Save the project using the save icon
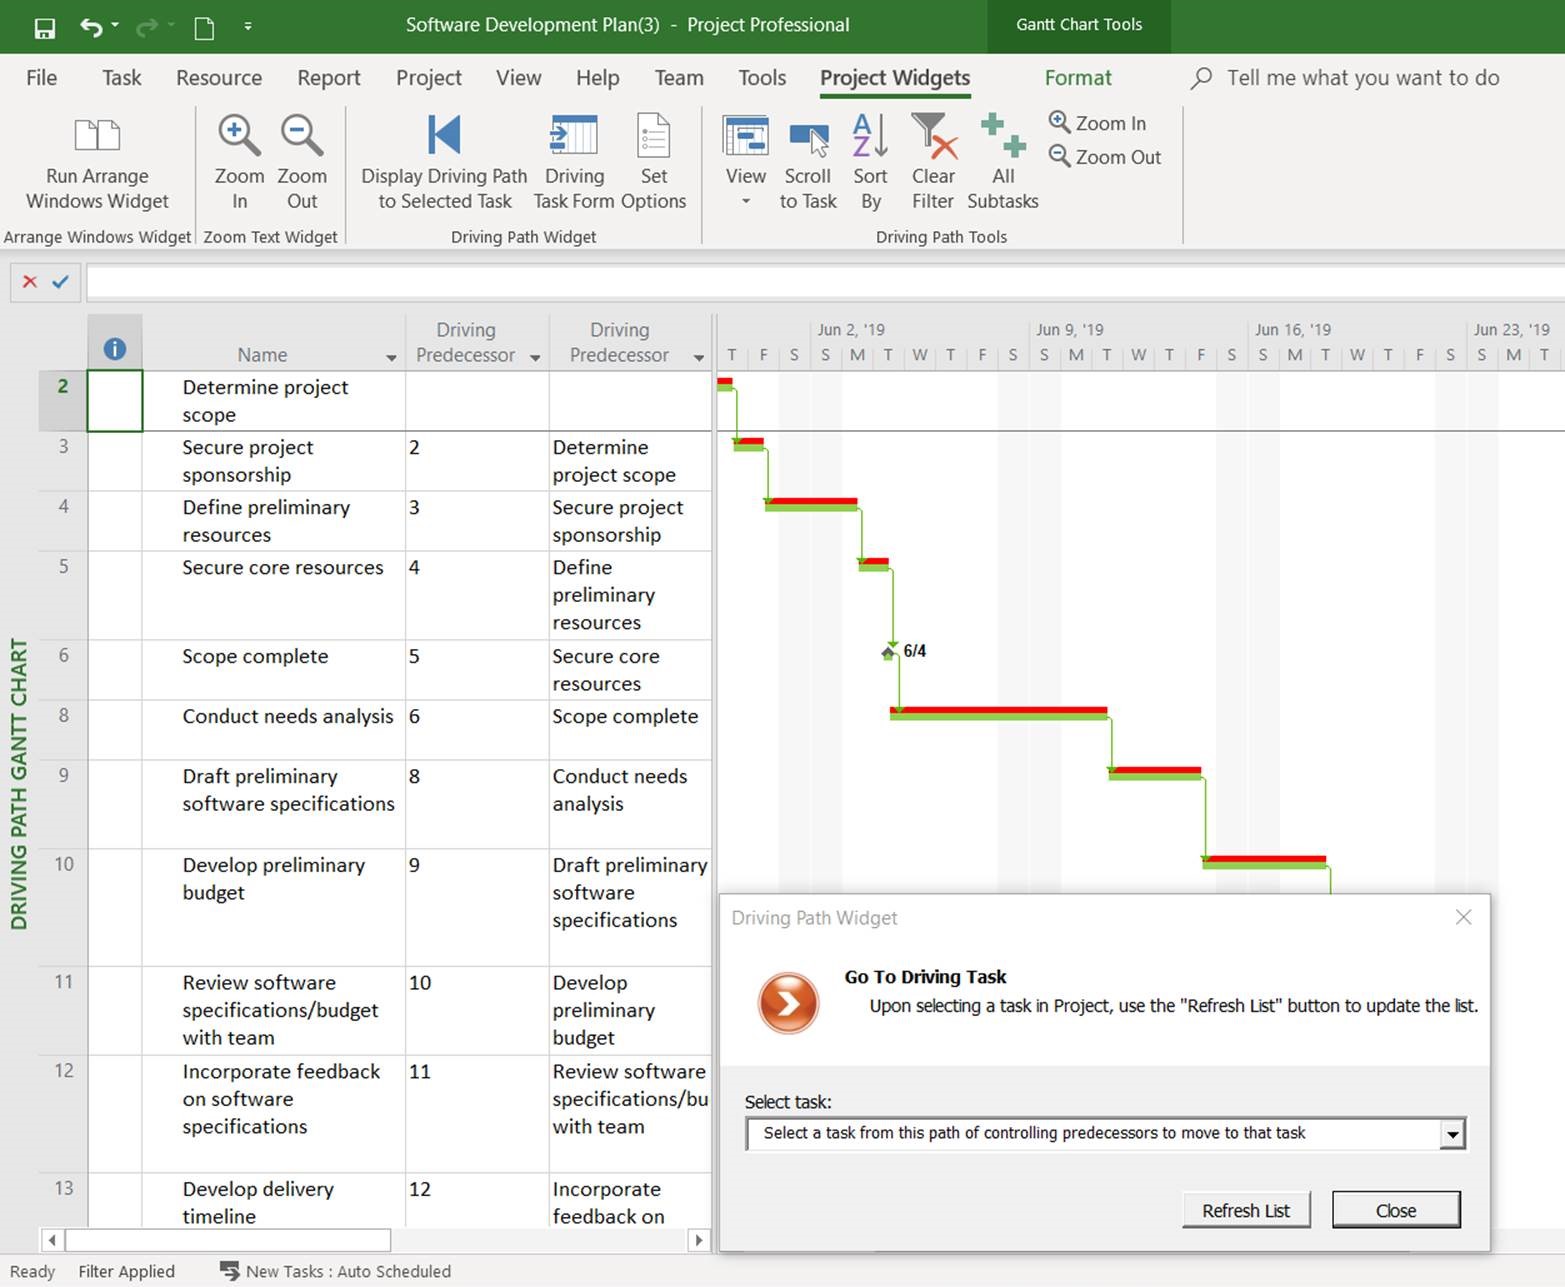1565x1287 pixels. [44, 27]
